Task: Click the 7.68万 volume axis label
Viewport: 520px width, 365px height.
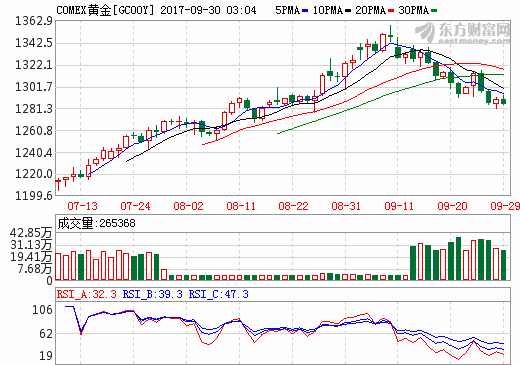Action: 35,269
